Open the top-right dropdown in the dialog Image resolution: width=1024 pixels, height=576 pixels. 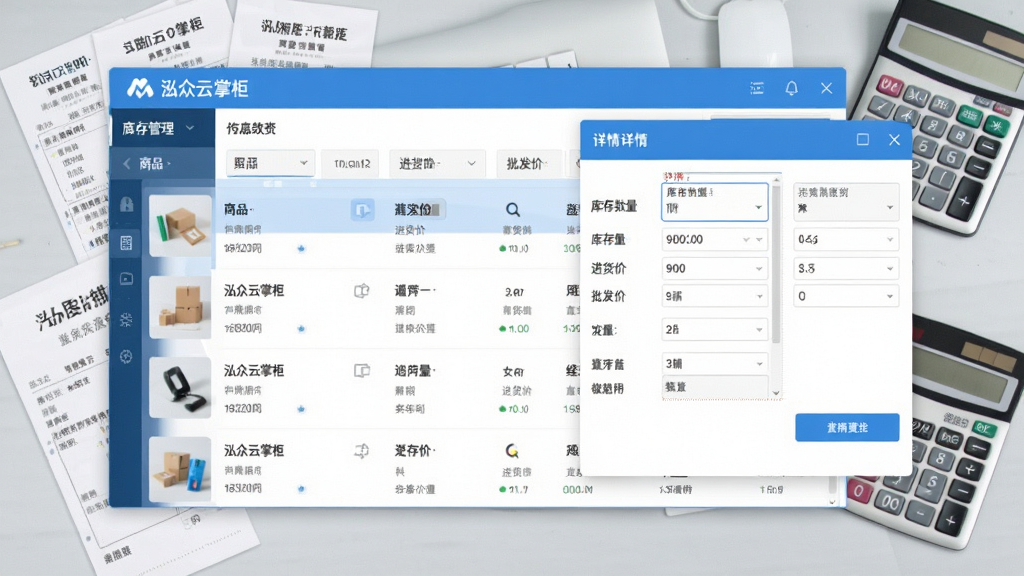(x=846, y=201)
